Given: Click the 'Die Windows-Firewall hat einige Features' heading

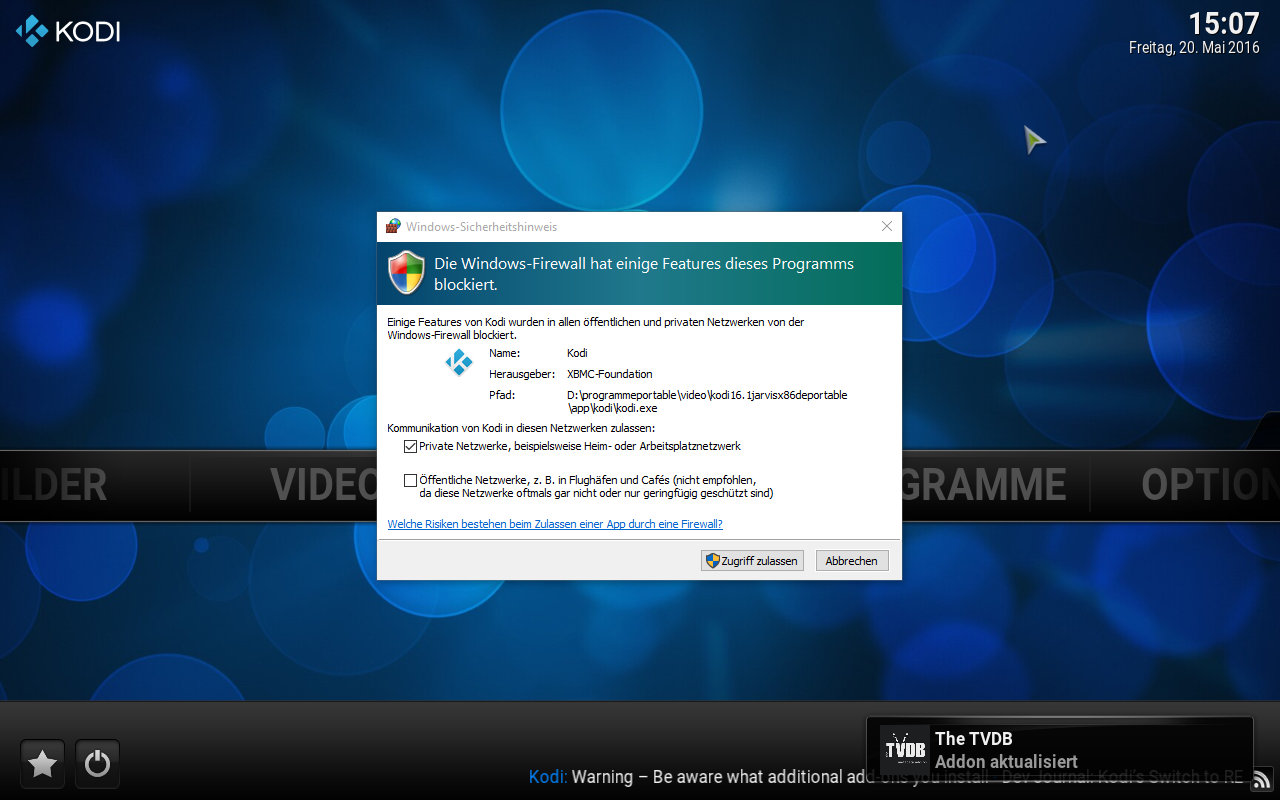Looking at the screenshot, I should [x=644, y=274].
